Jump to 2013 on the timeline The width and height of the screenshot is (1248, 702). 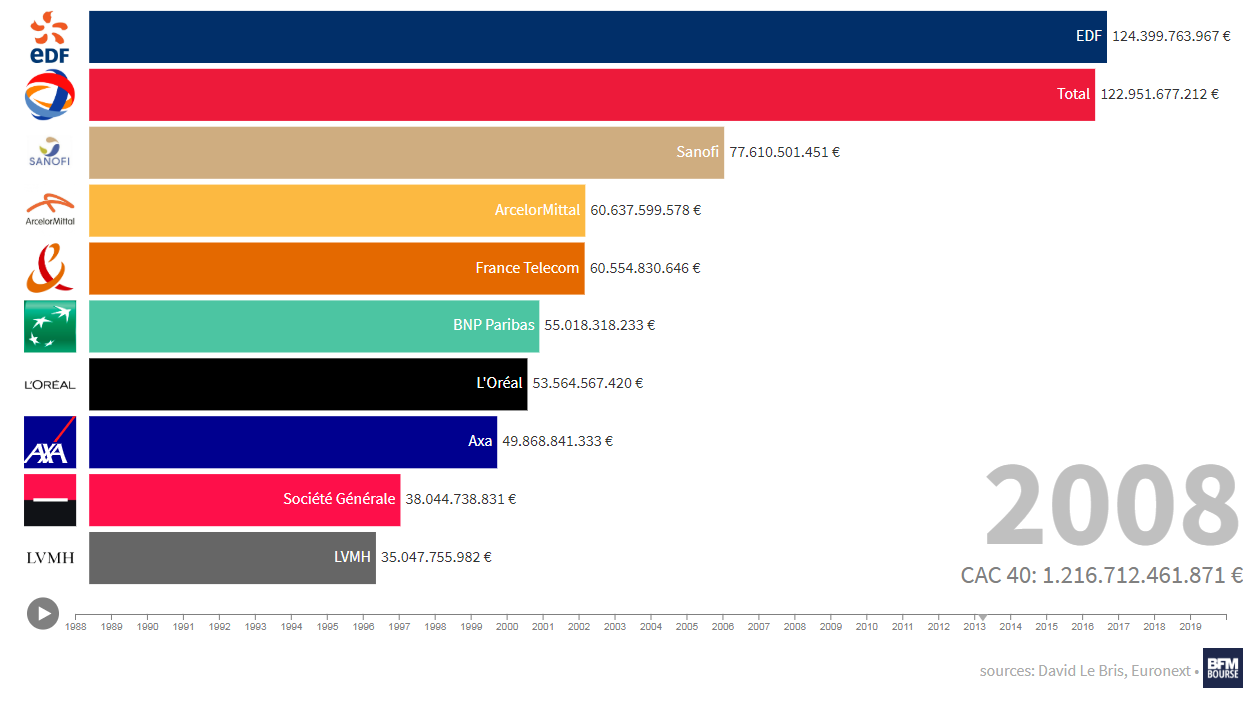tap(975, 626)
